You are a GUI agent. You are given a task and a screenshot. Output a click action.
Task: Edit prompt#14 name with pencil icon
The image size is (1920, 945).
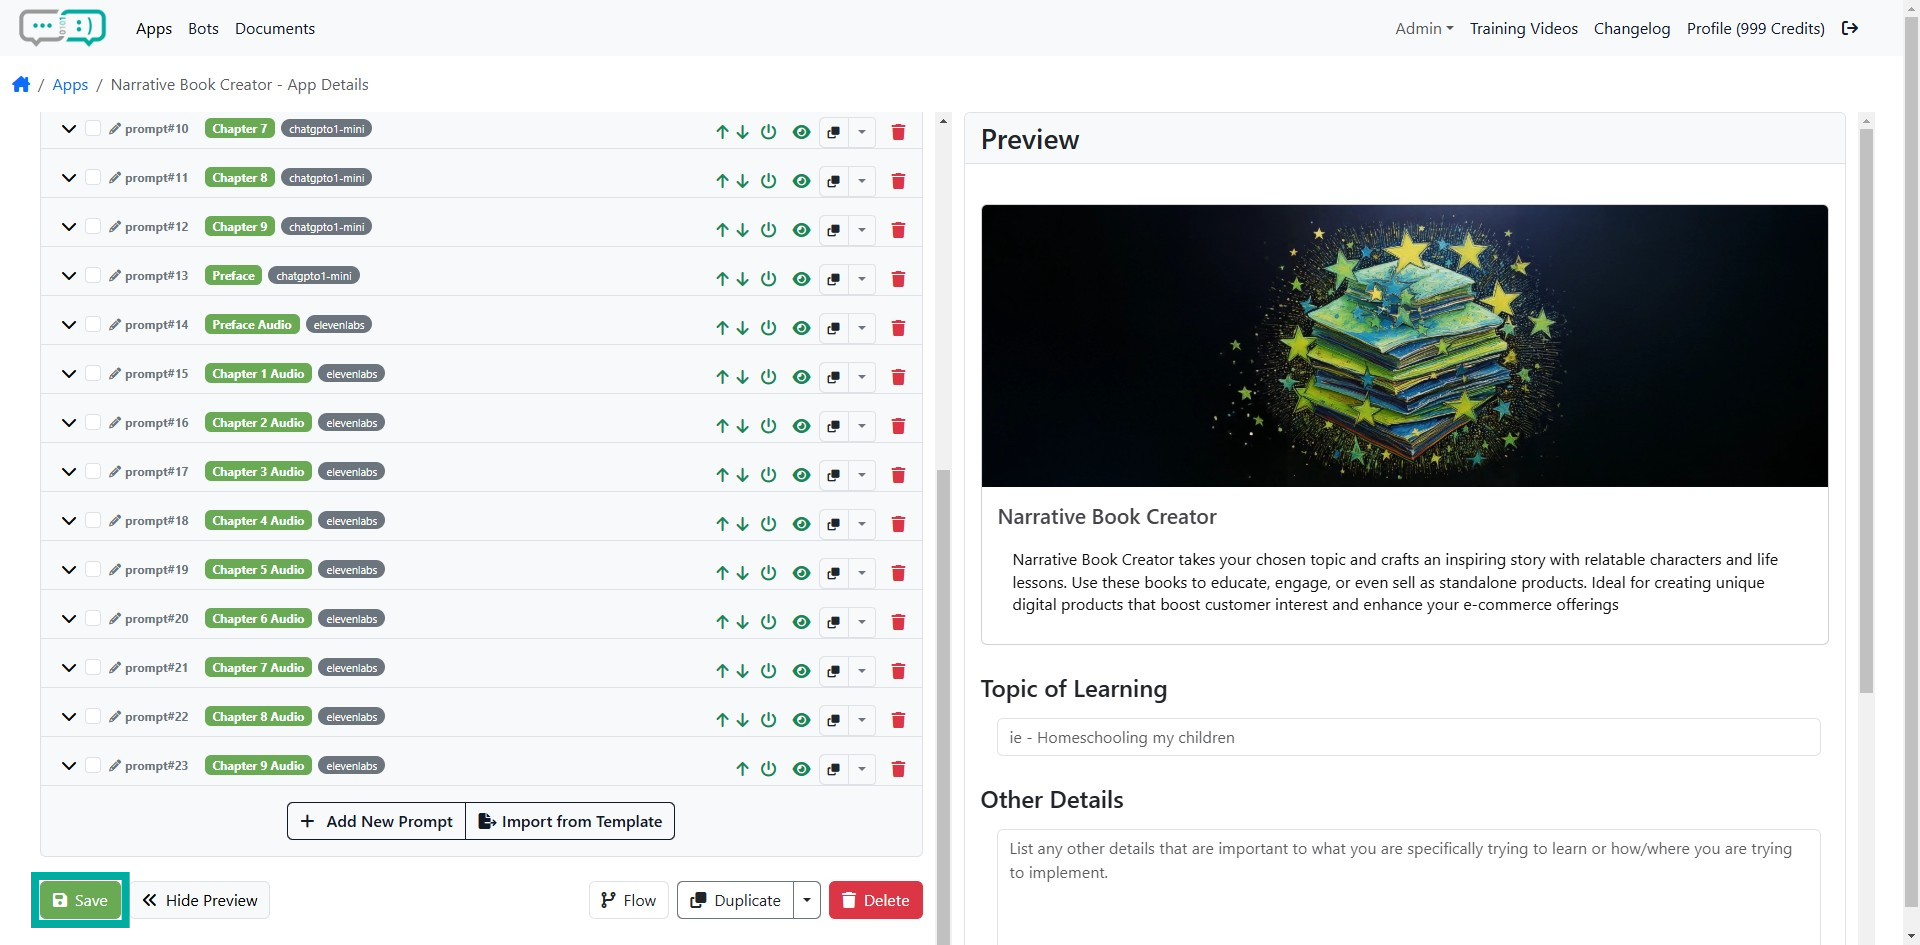115,325
